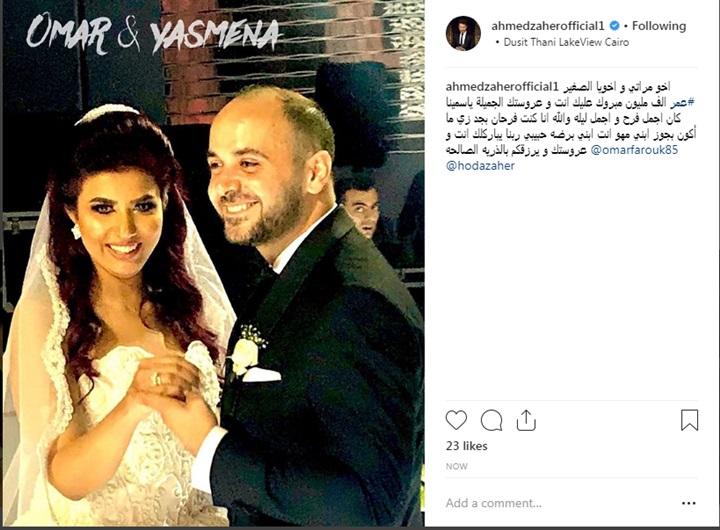The image size is (720, 530).
Task: Open the @hodazaher mention
Action: pyautogui.click(x=480, y=166)
